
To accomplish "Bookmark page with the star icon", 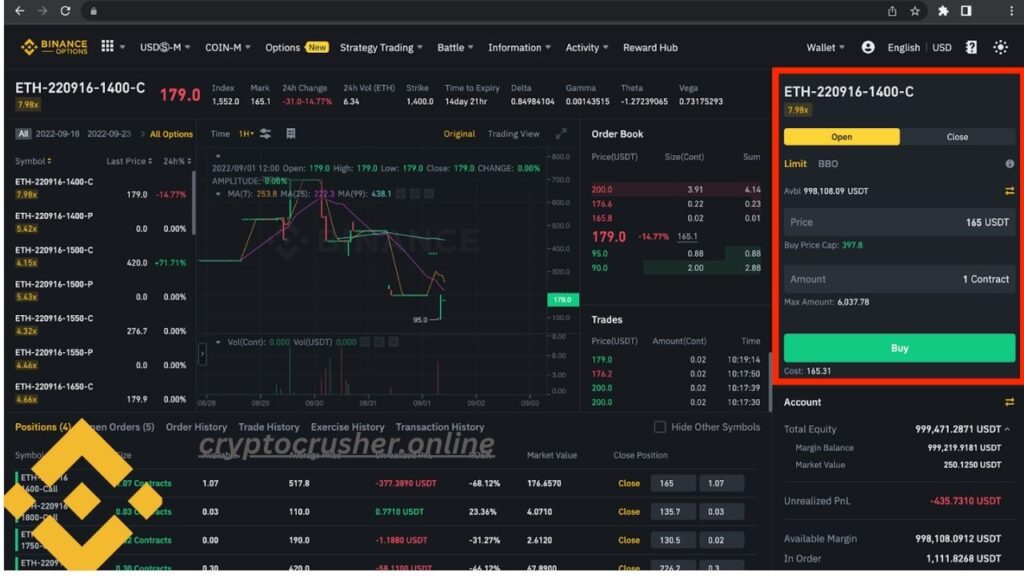I will pyautogui.click(x=915, y=11).
